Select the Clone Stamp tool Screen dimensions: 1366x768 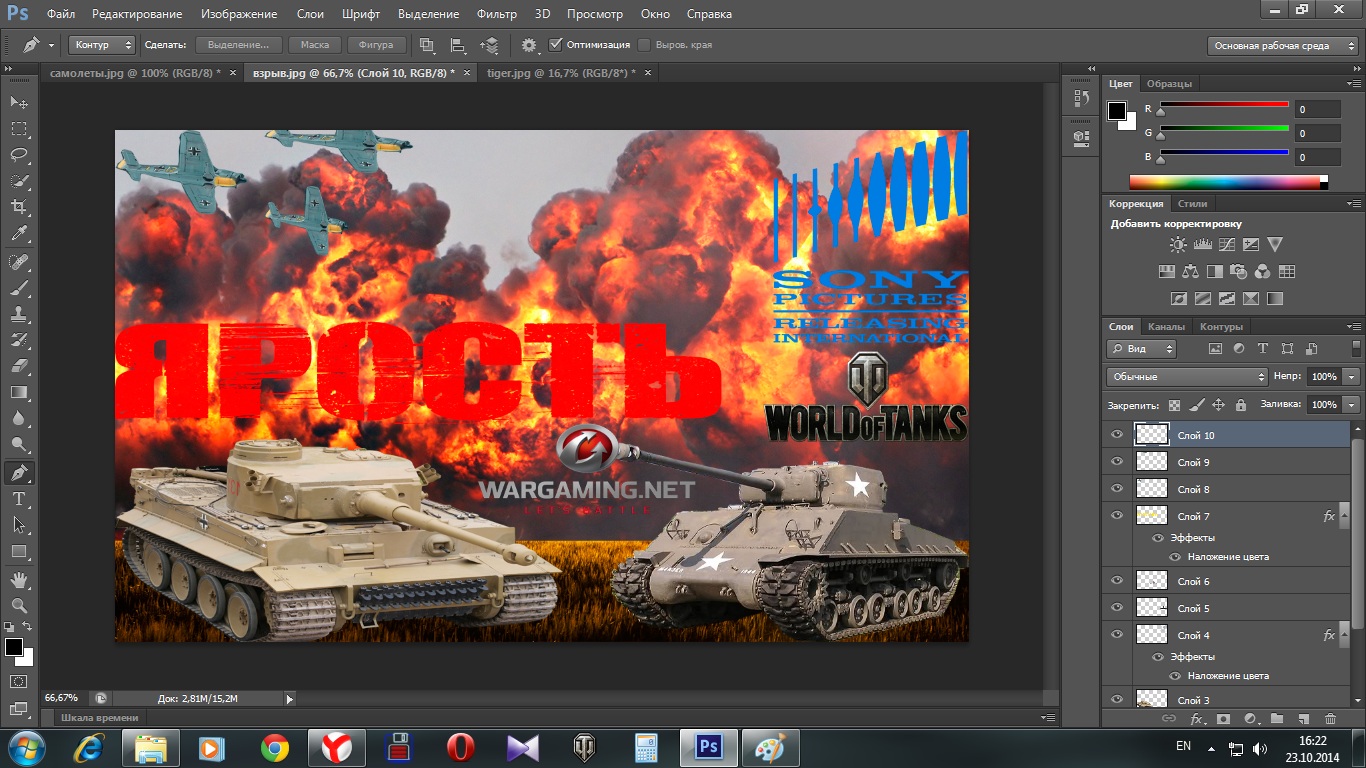[18, 314]
